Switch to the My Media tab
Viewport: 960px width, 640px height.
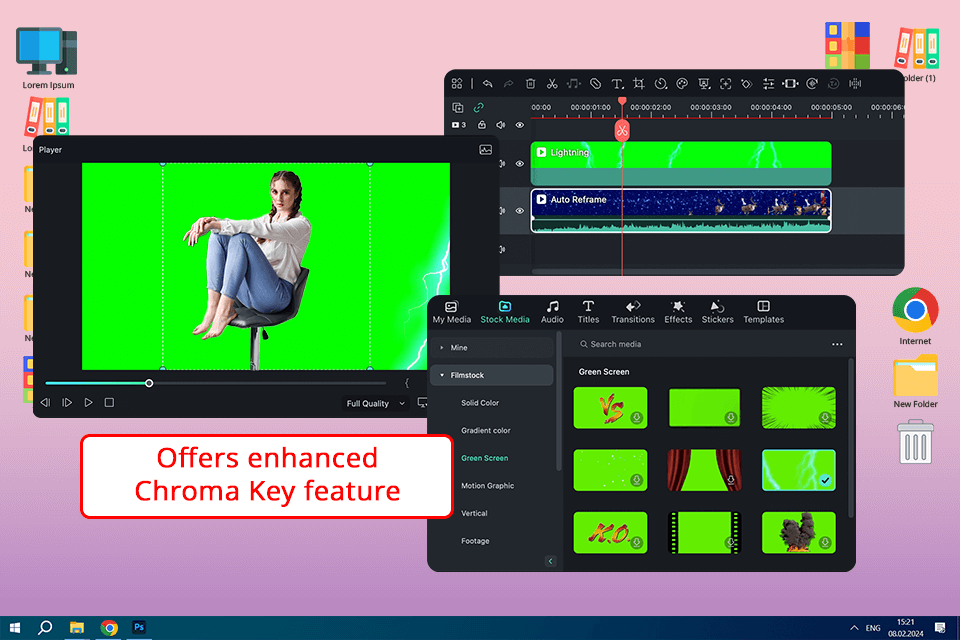(452, 312)
